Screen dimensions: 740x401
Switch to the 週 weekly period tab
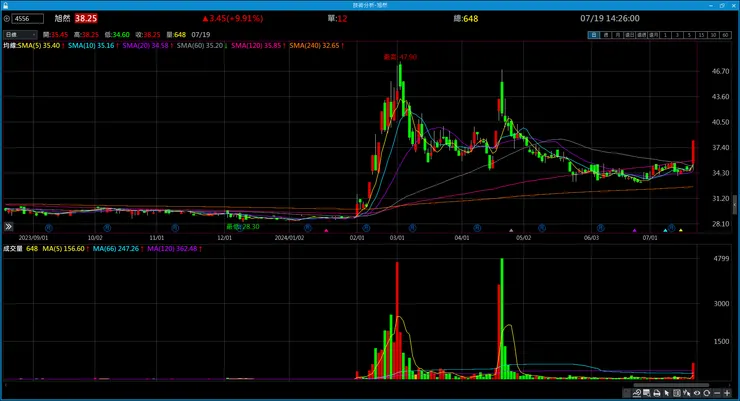pyautogui.click(x=605, y=35)
